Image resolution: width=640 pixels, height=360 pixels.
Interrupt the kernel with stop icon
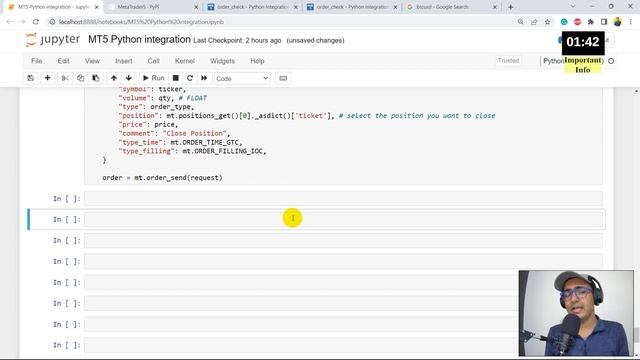pos(176,78)
